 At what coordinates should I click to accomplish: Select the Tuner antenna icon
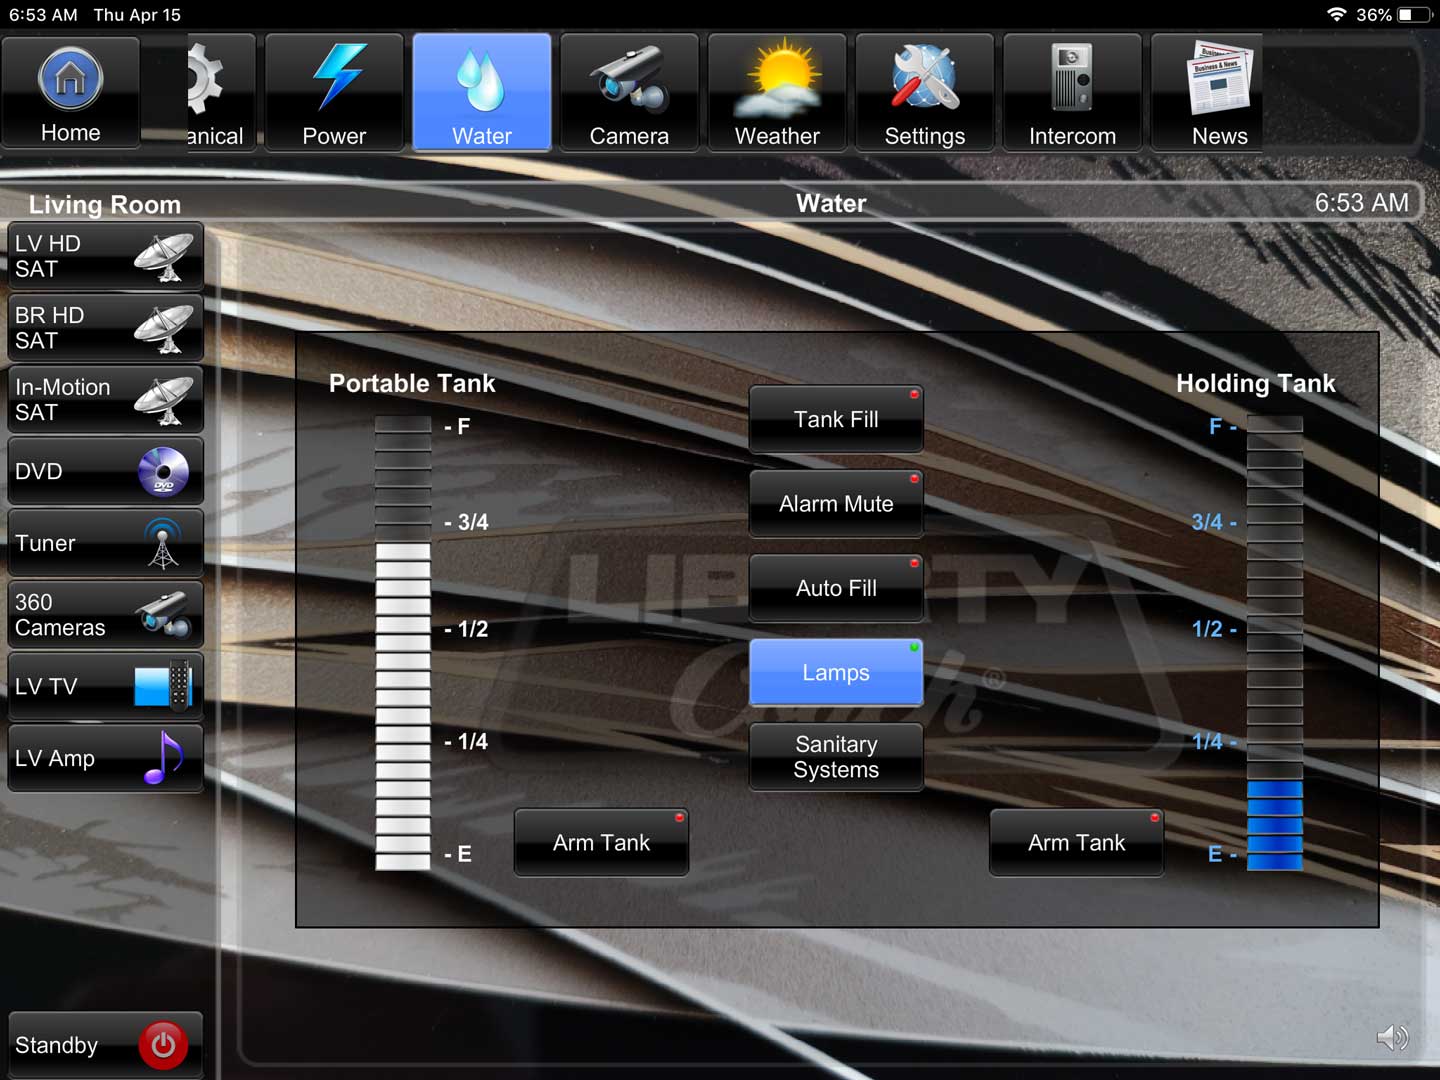105,543
